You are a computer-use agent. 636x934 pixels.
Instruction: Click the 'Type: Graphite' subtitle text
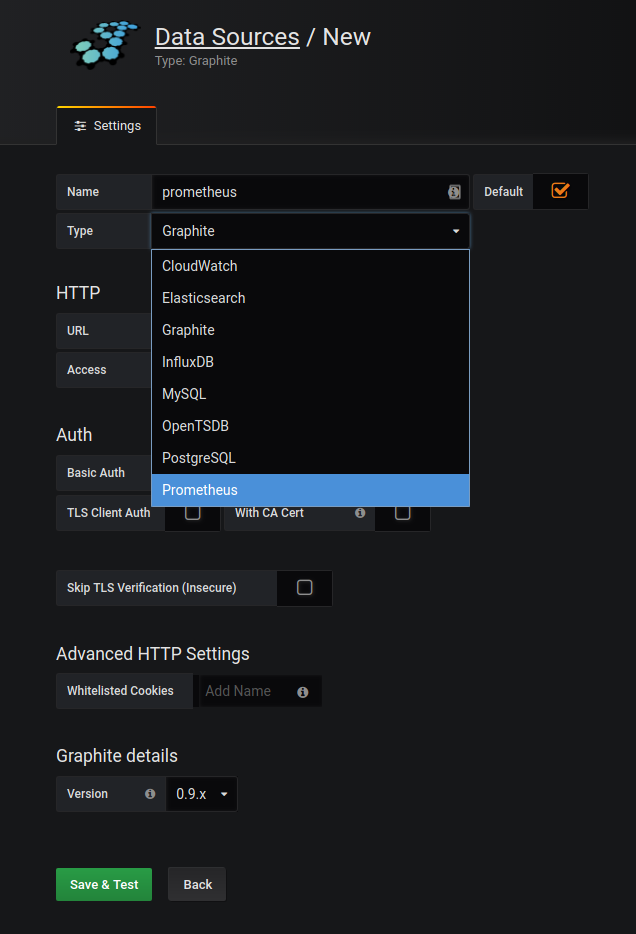click(196, 61)
